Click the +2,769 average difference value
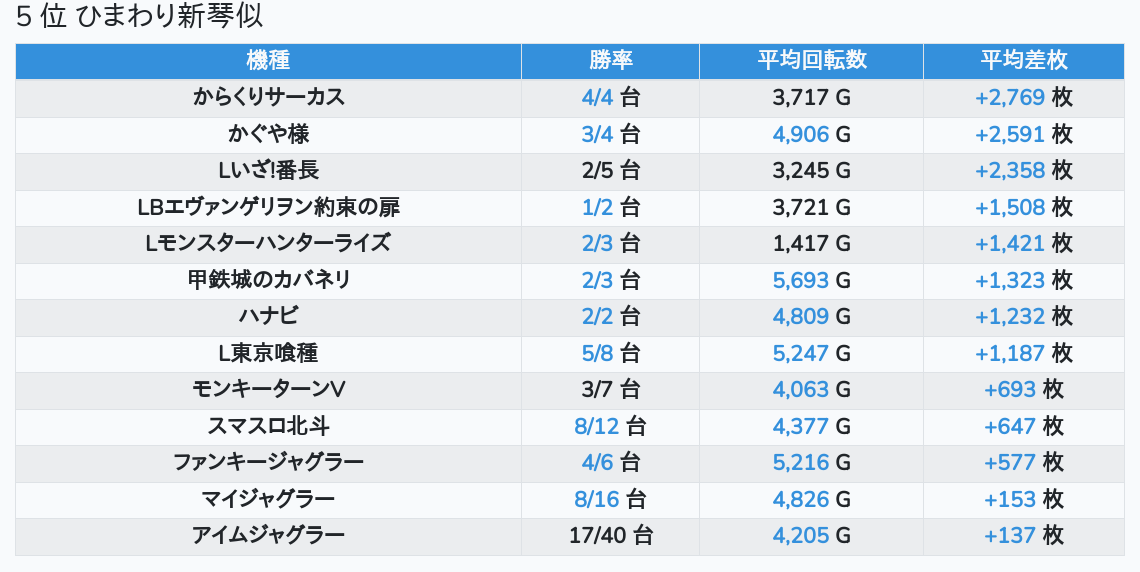This screenshot has width=1140, height=572. coord(1009,97)
